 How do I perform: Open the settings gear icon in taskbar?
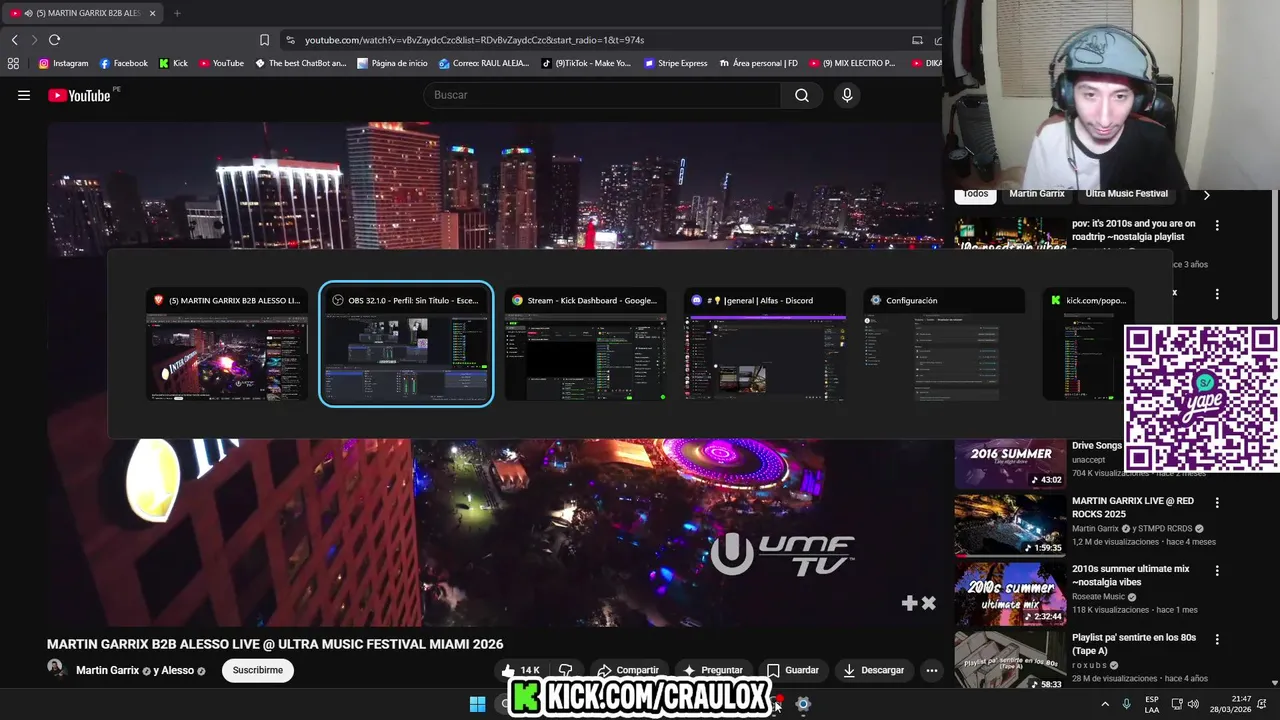[802, 704]
